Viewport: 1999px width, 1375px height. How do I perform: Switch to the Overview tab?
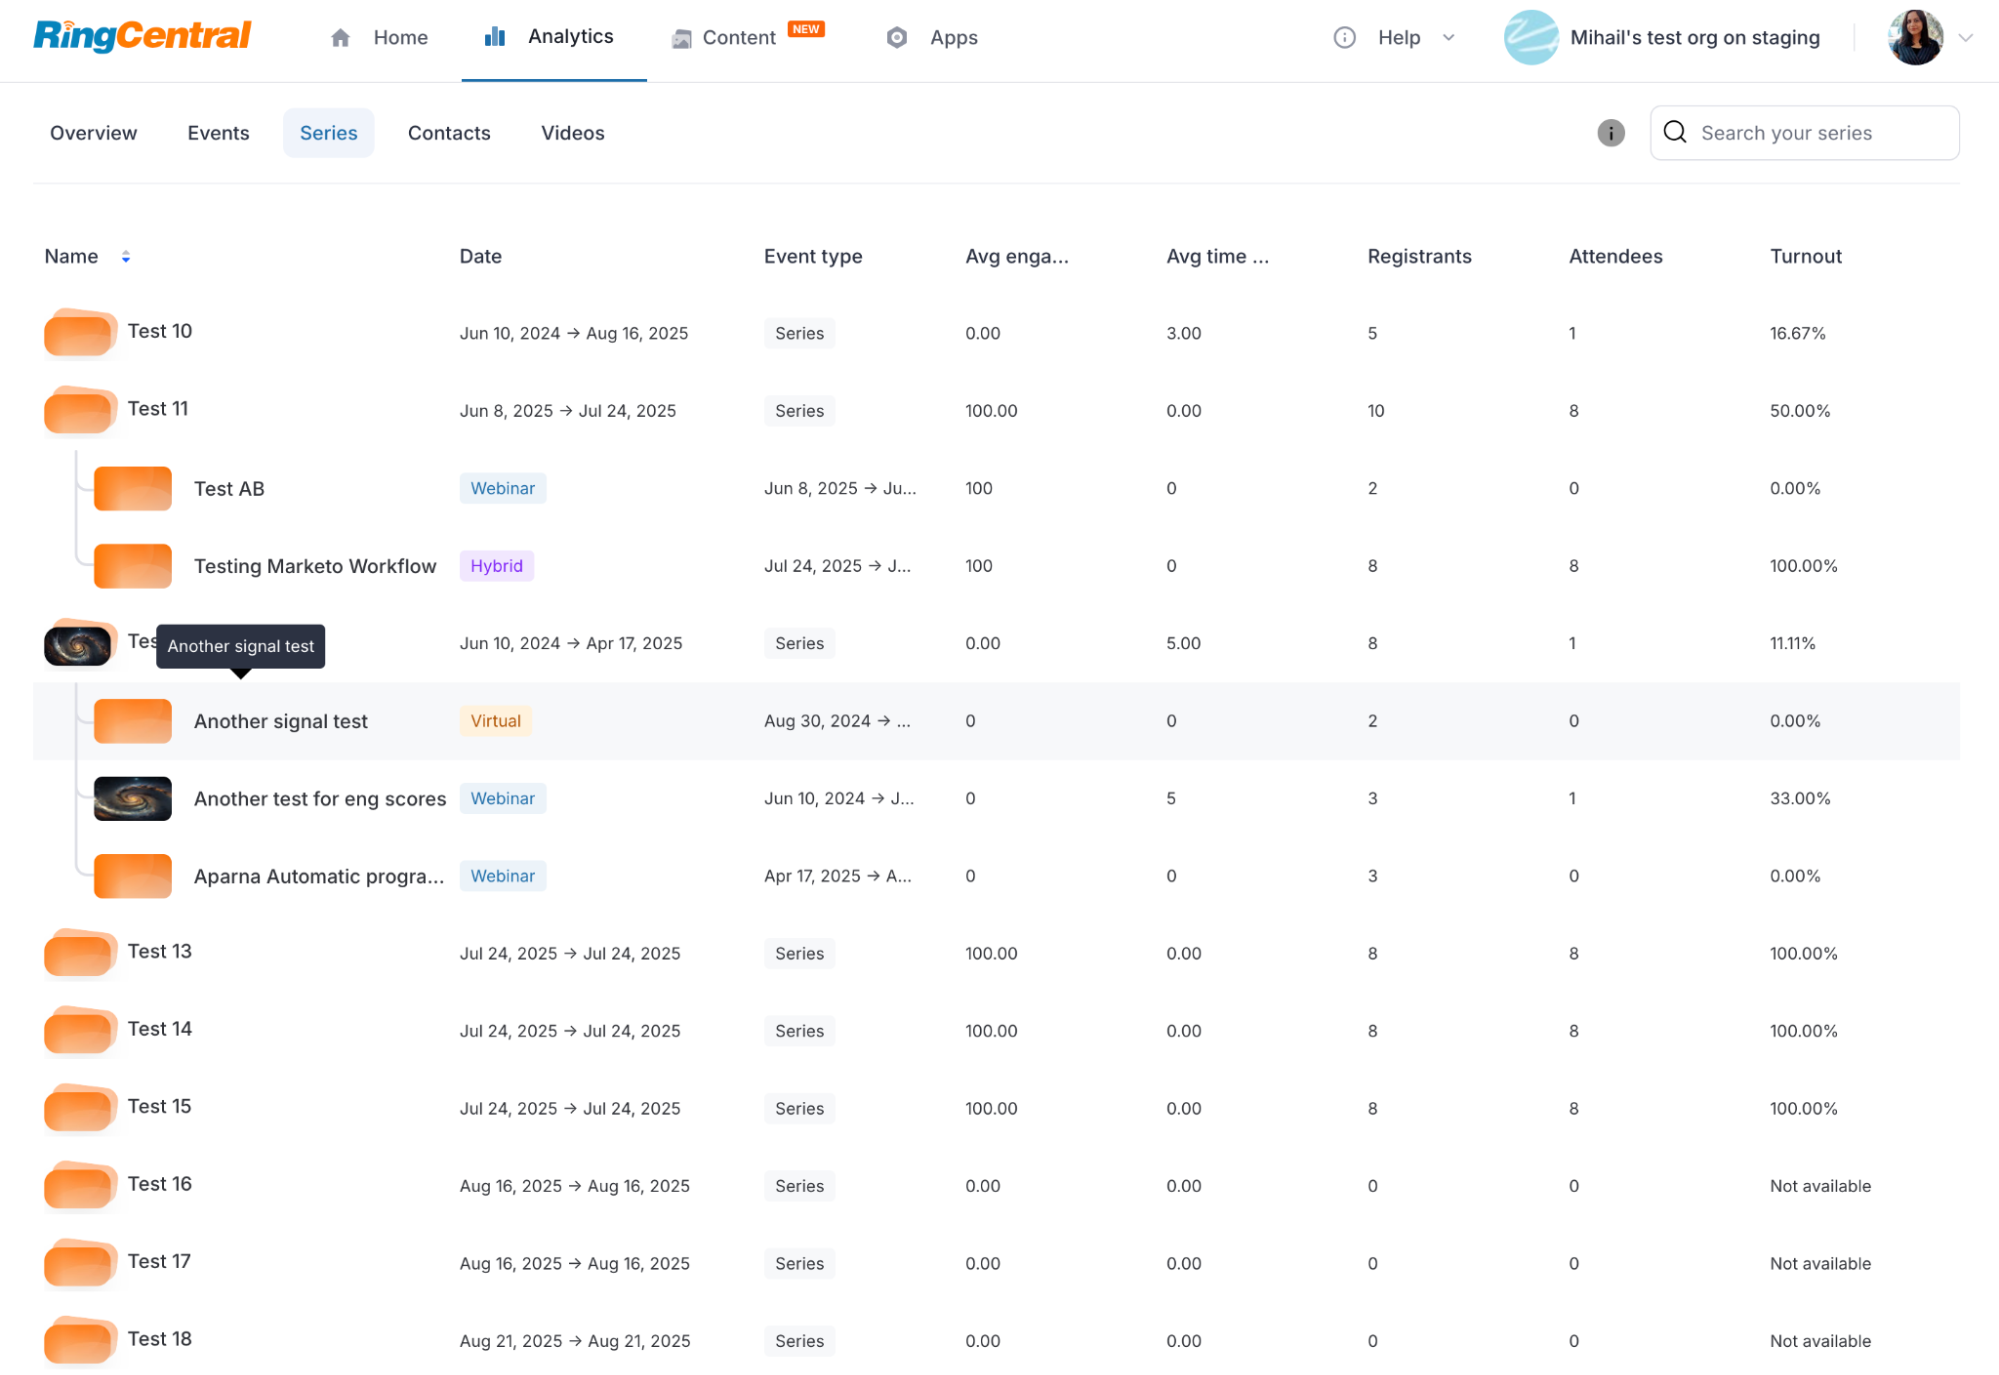click(93, 133)
